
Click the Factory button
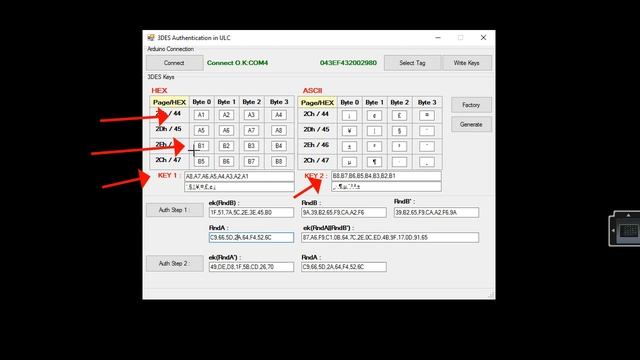471,105
